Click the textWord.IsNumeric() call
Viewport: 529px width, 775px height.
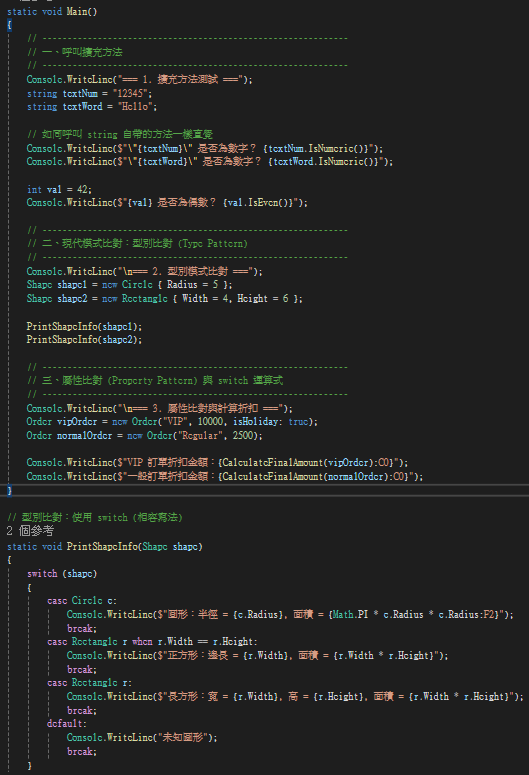click(326, 162)
